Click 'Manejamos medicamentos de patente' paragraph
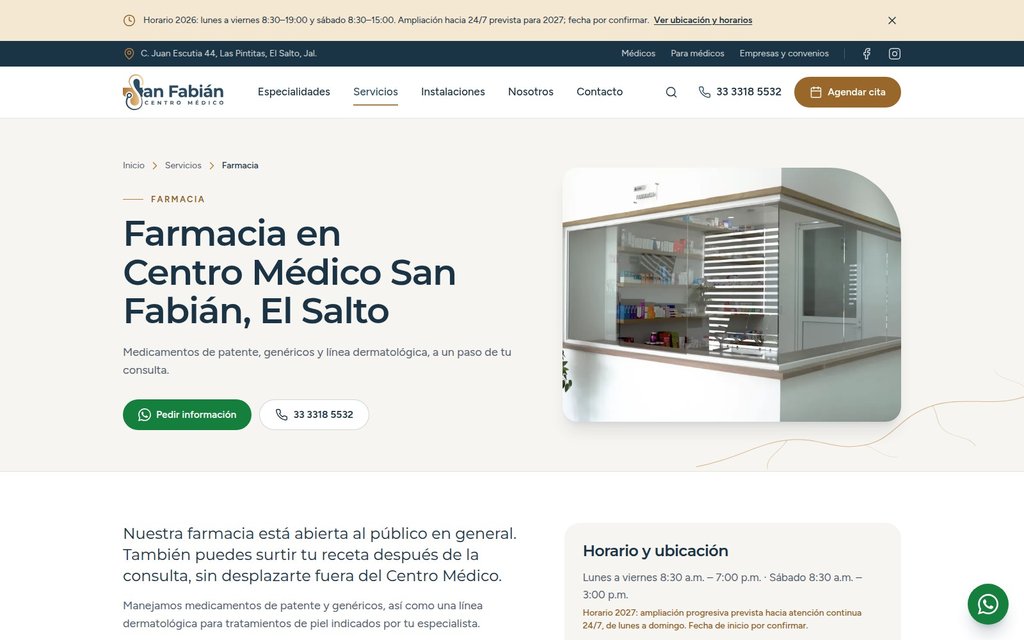Image resolution: width=1024 pixels, height=640 pixels. 302,615
